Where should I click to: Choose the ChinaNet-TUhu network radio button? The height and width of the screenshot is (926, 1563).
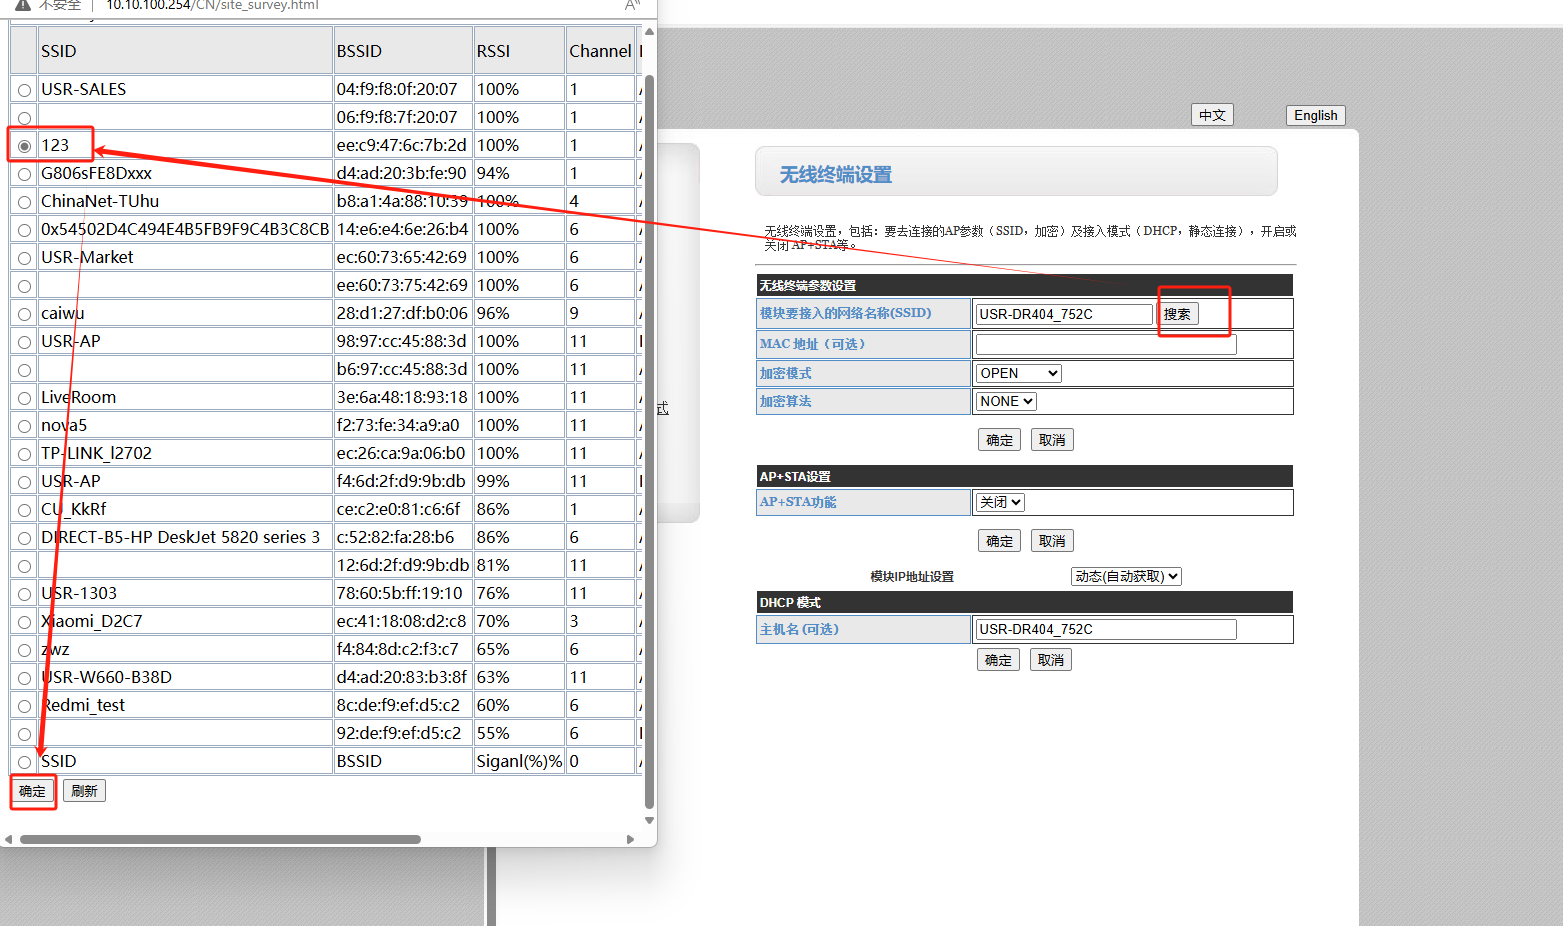25,202
